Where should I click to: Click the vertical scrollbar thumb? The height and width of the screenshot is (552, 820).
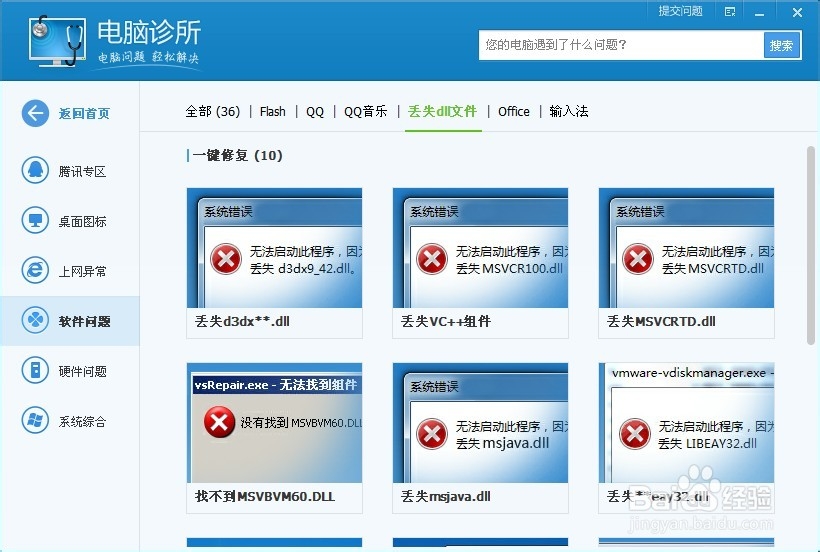[811, 246]
